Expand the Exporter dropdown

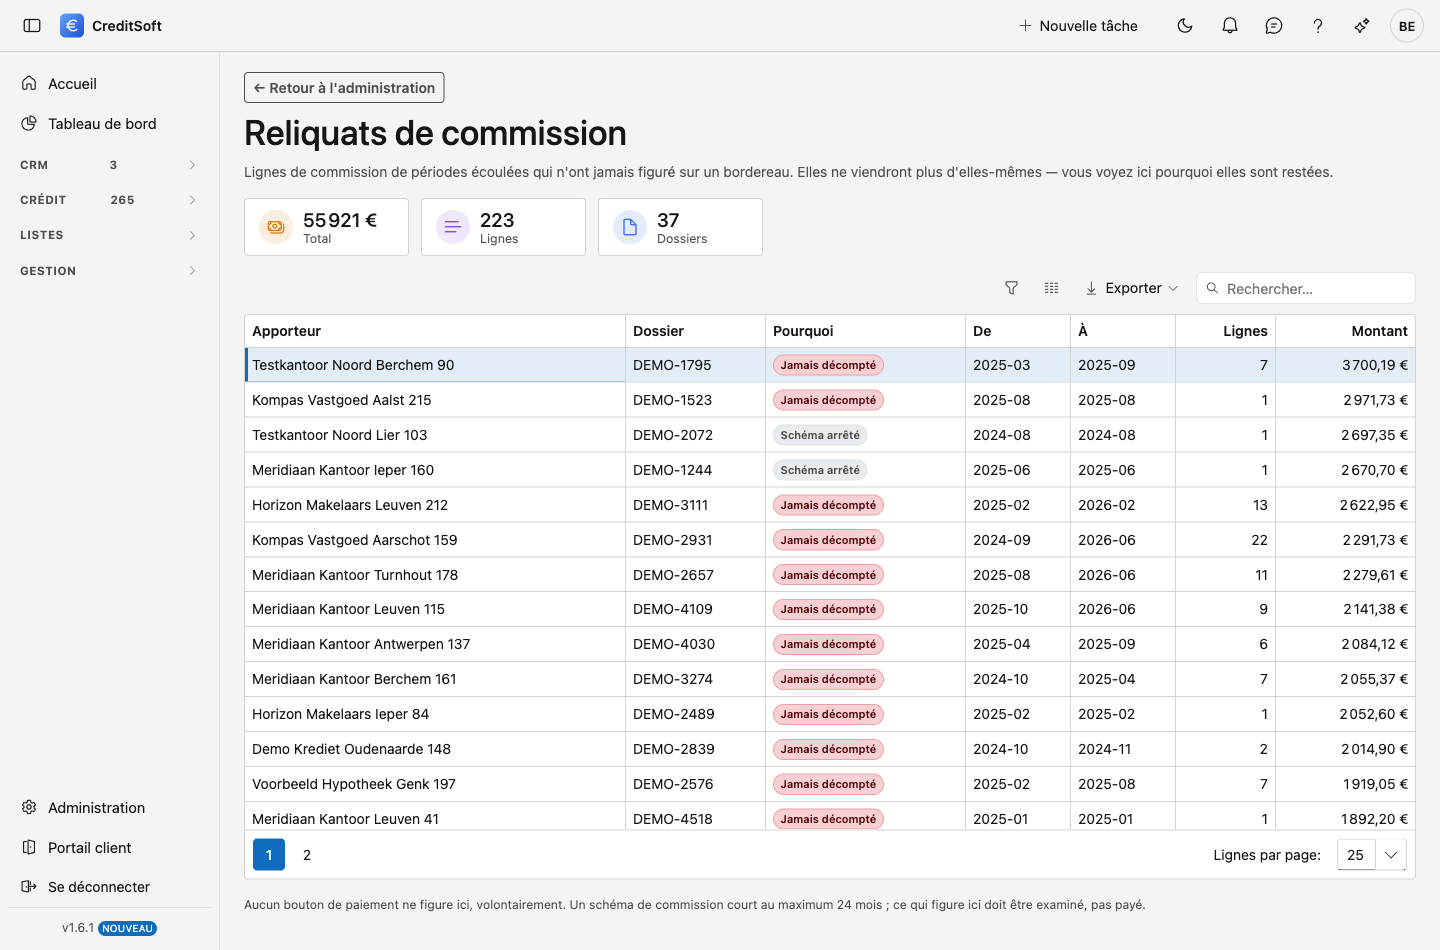coord(1132,288)
